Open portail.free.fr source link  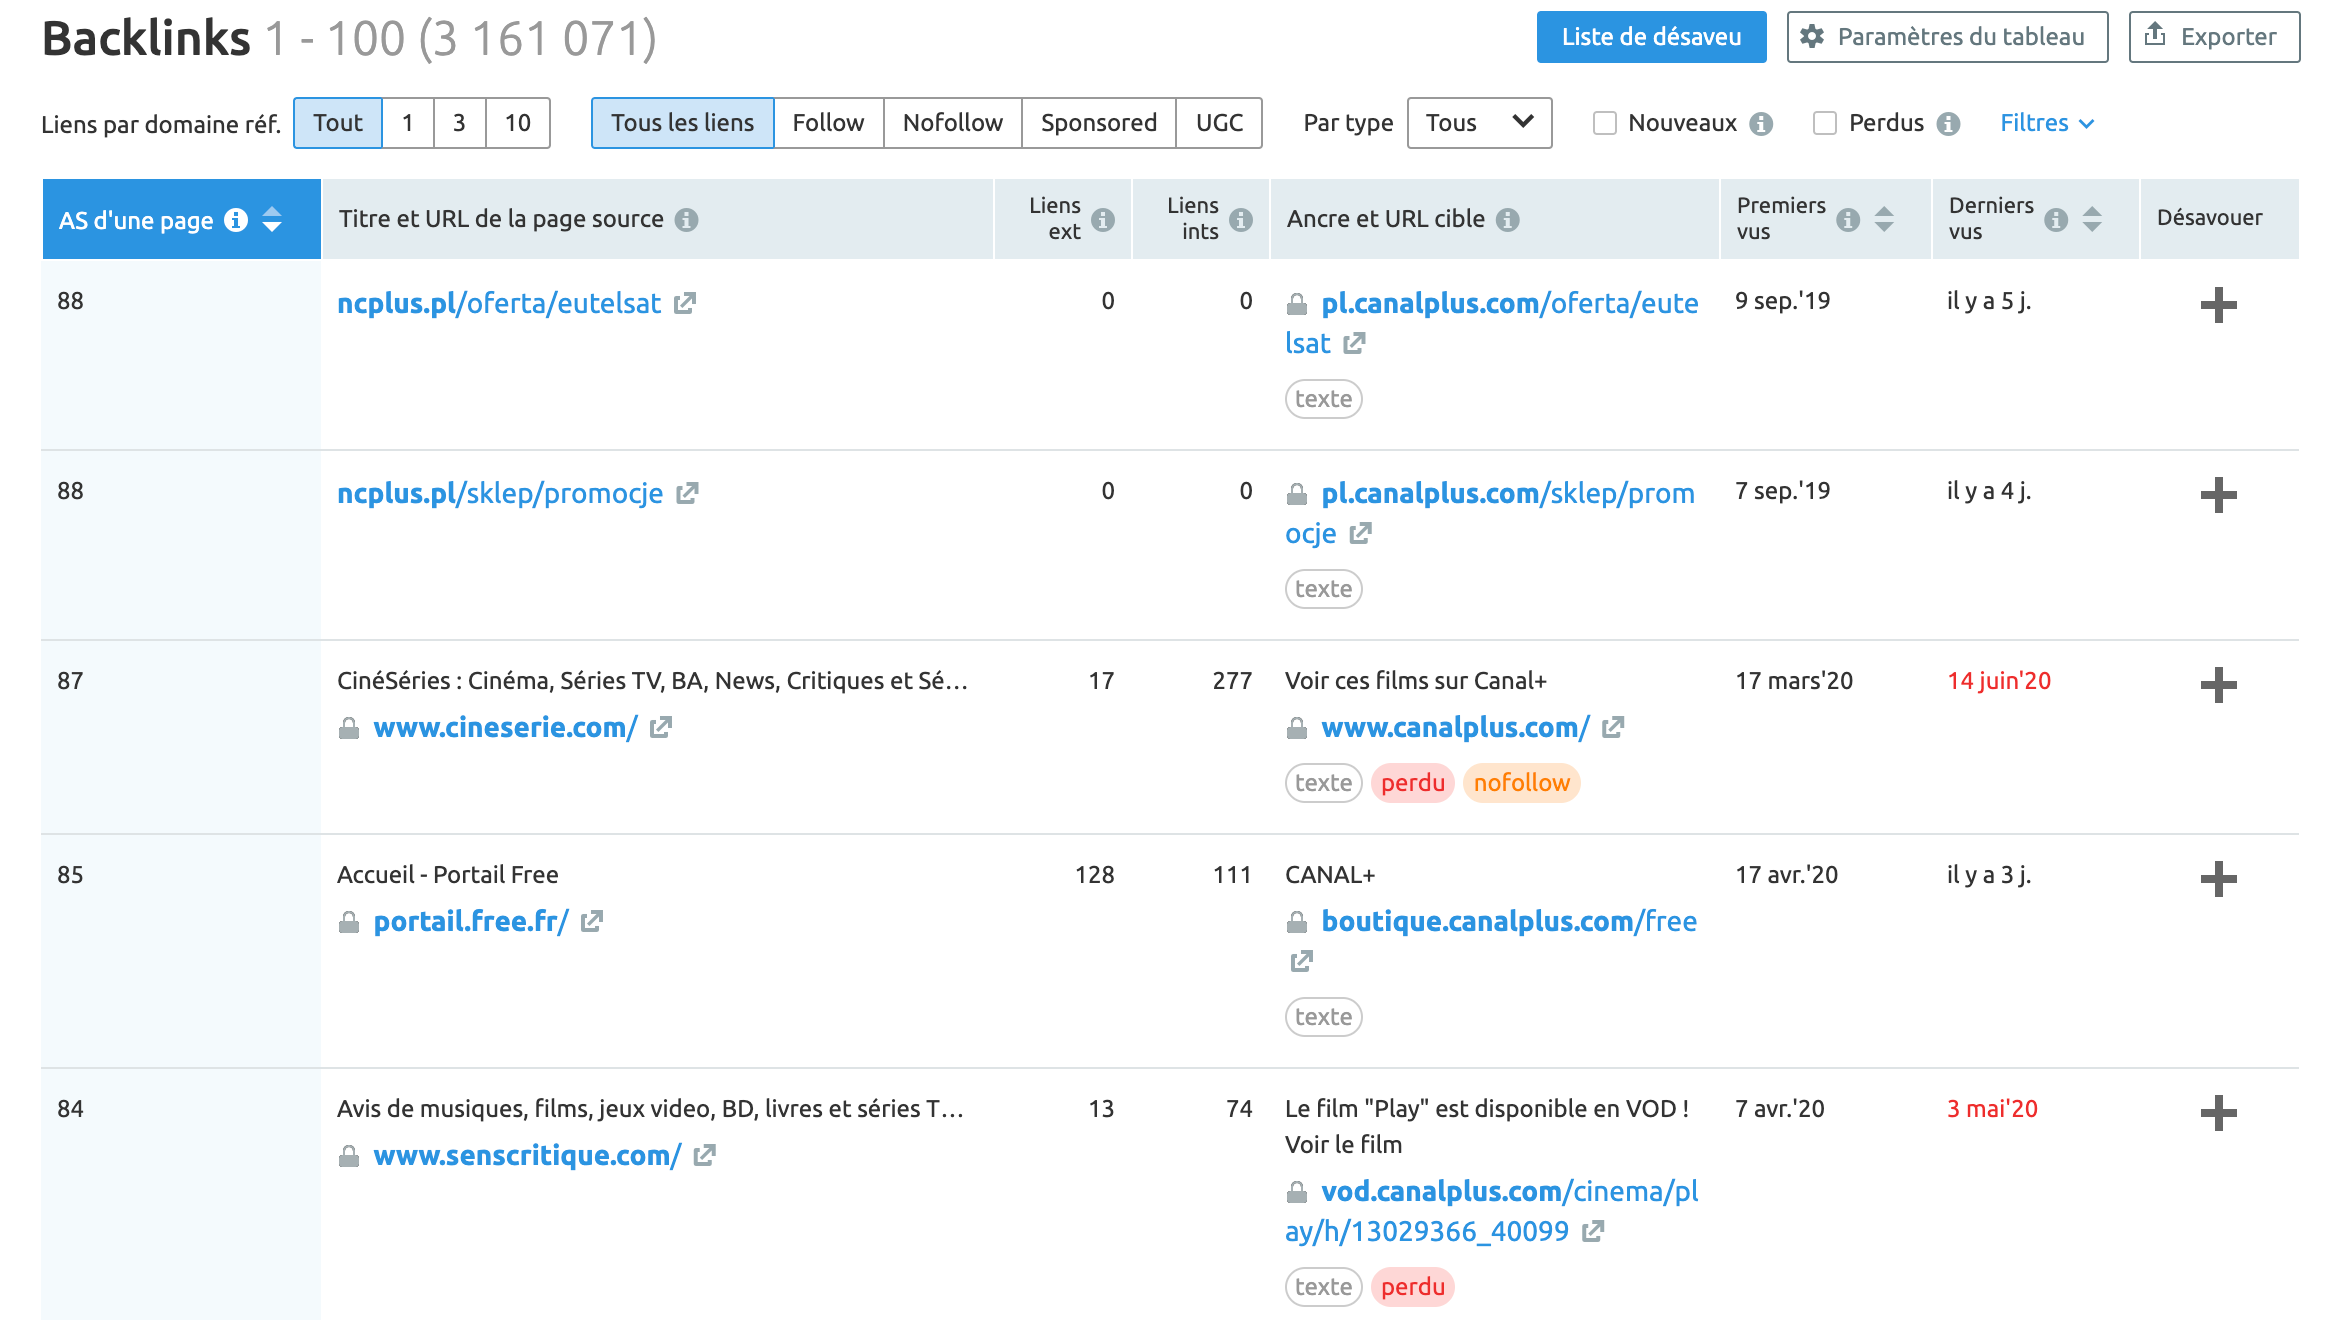tap(471, 921)
